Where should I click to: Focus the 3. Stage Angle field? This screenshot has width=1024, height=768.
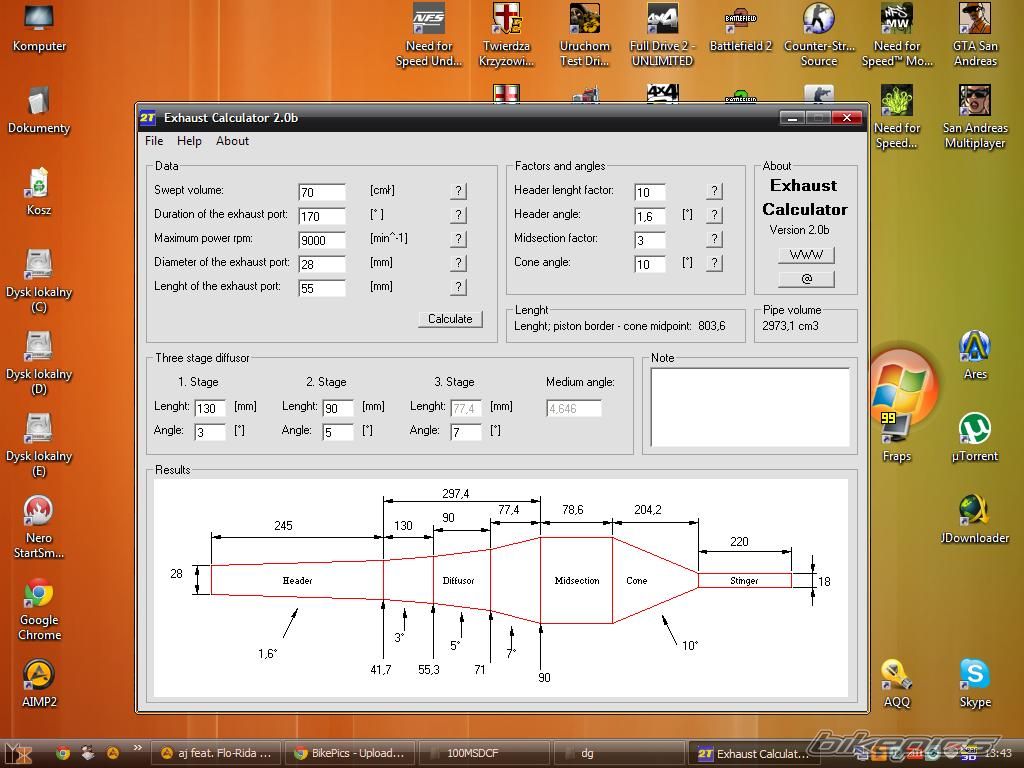(x=466, y=432)
